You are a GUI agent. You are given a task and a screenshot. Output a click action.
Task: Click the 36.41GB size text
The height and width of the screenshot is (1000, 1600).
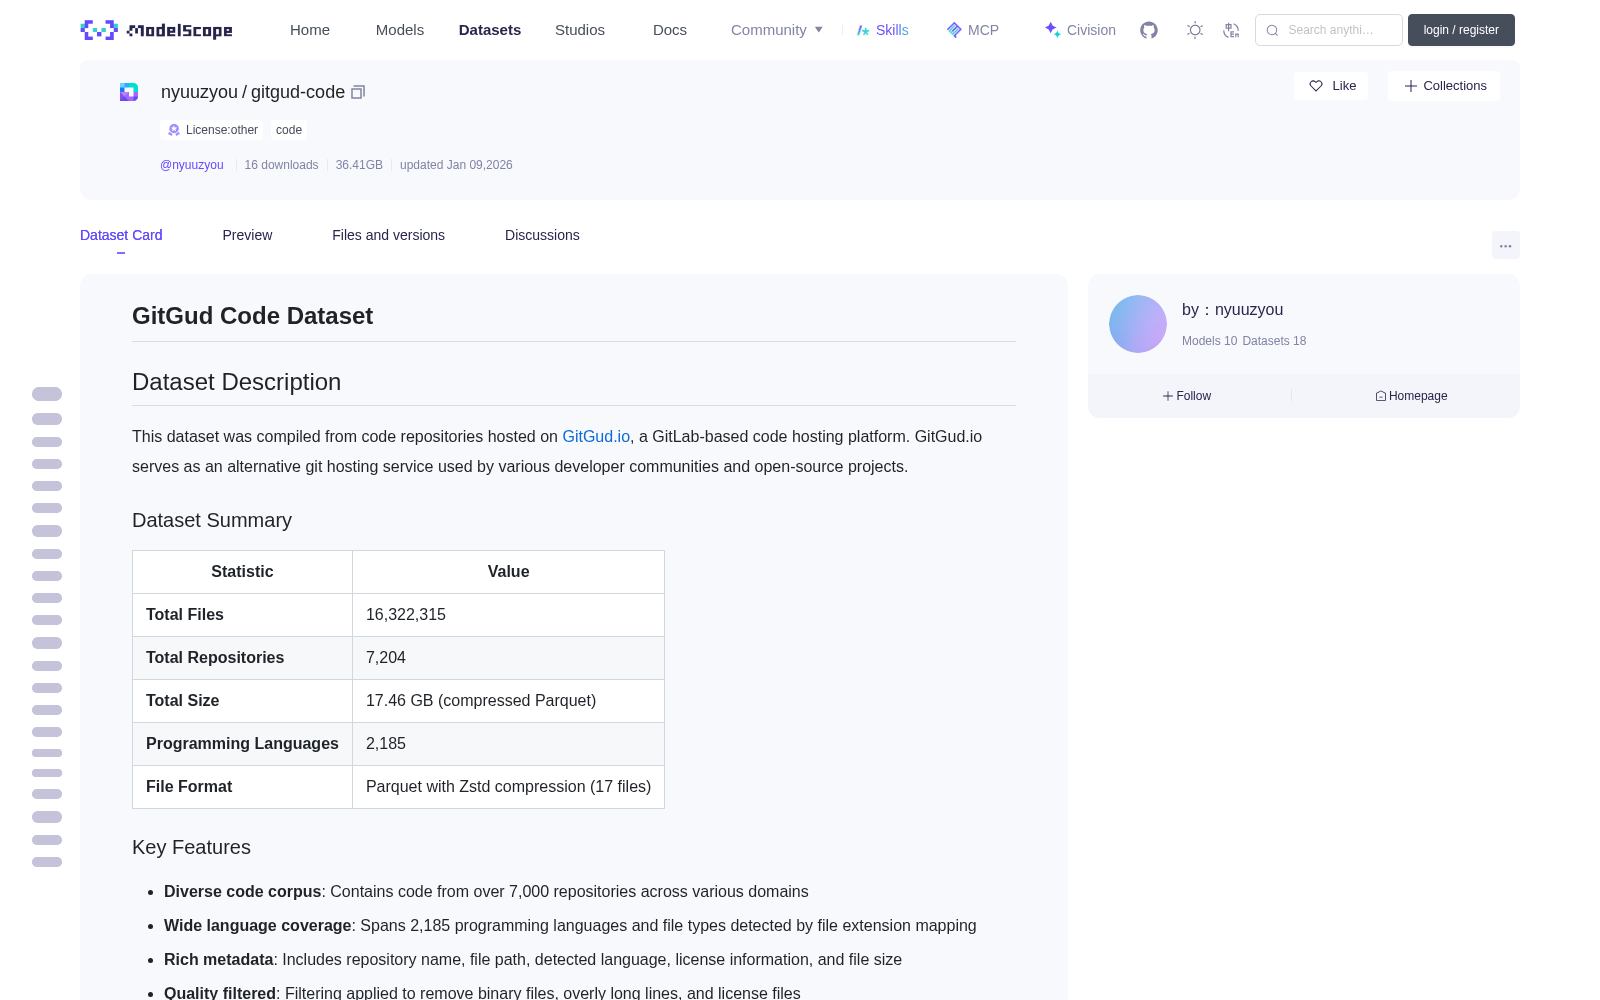click(x=359, y=165)
